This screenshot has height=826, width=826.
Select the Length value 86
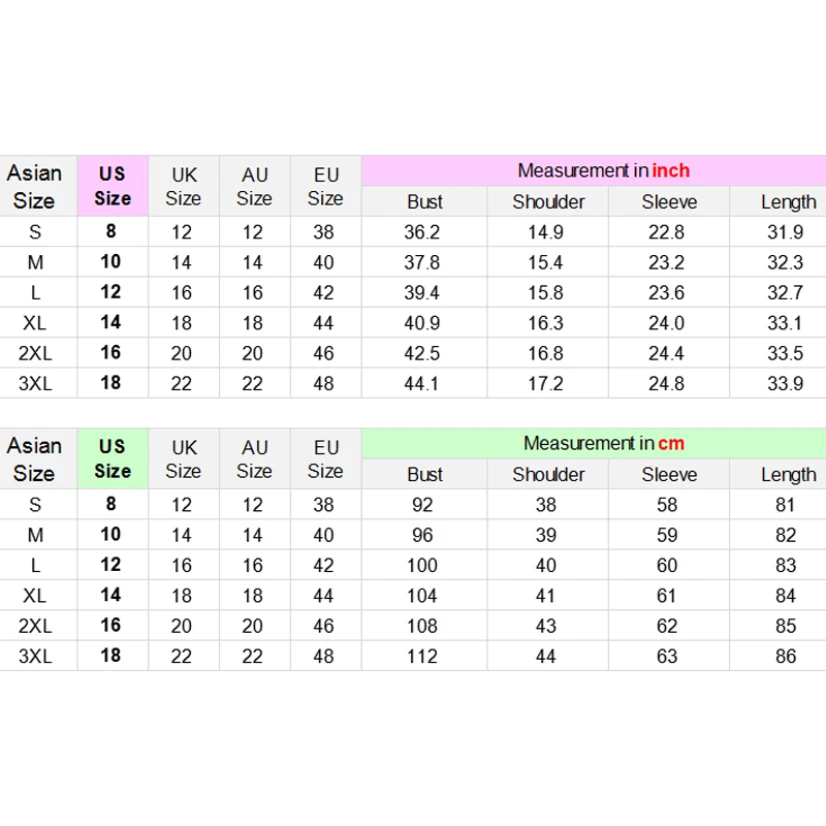click(x=785, y=656)
